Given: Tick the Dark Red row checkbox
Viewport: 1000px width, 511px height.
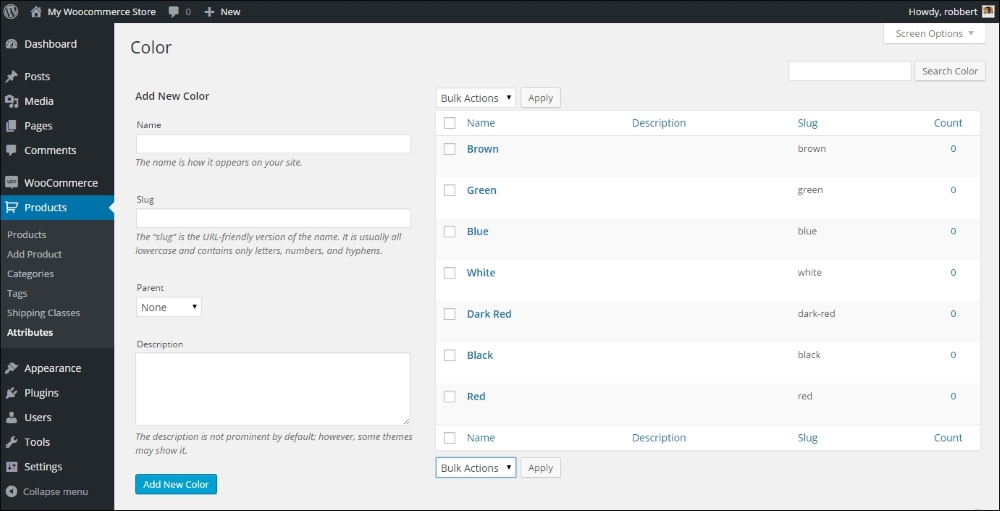Looking at the screenshot, I should click(450, 314).
